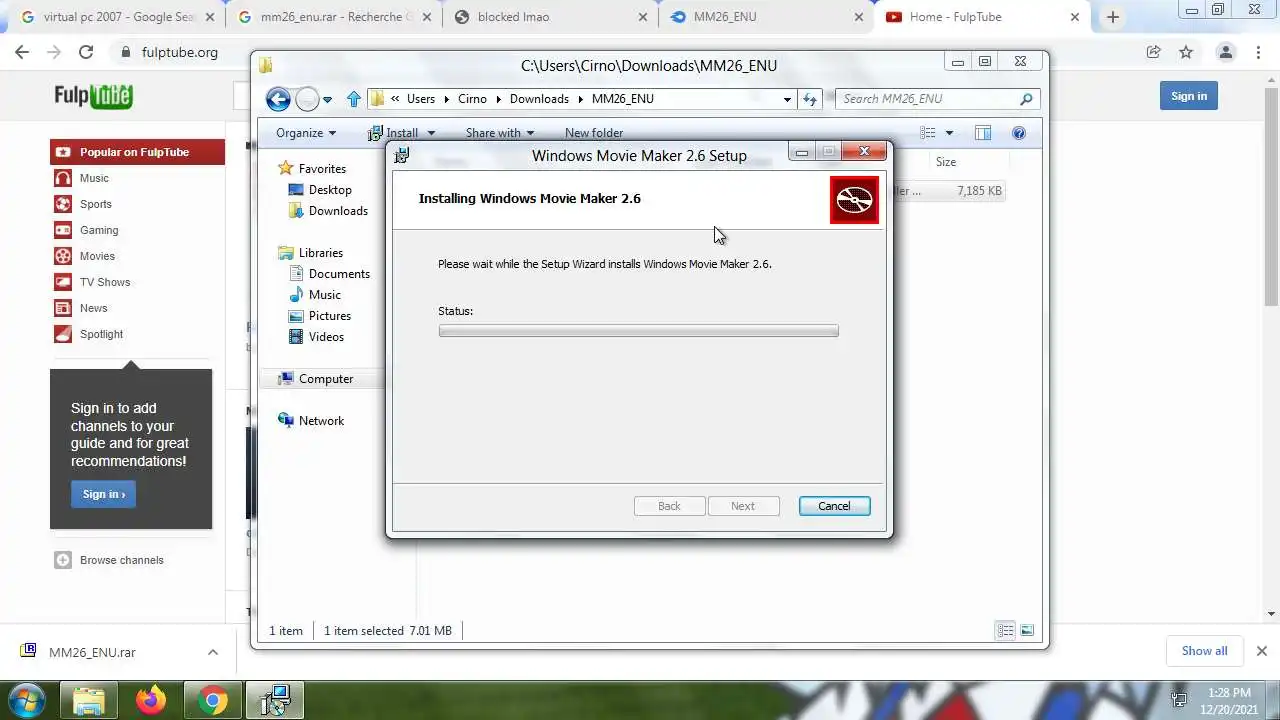This screenshot has height=720, width=1280.
Task: Open the Videos library
Action: [326, 337]
